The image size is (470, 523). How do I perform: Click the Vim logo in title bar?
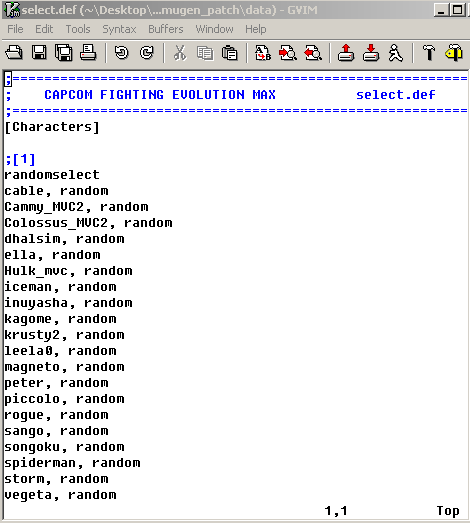[x=12, y=10]
